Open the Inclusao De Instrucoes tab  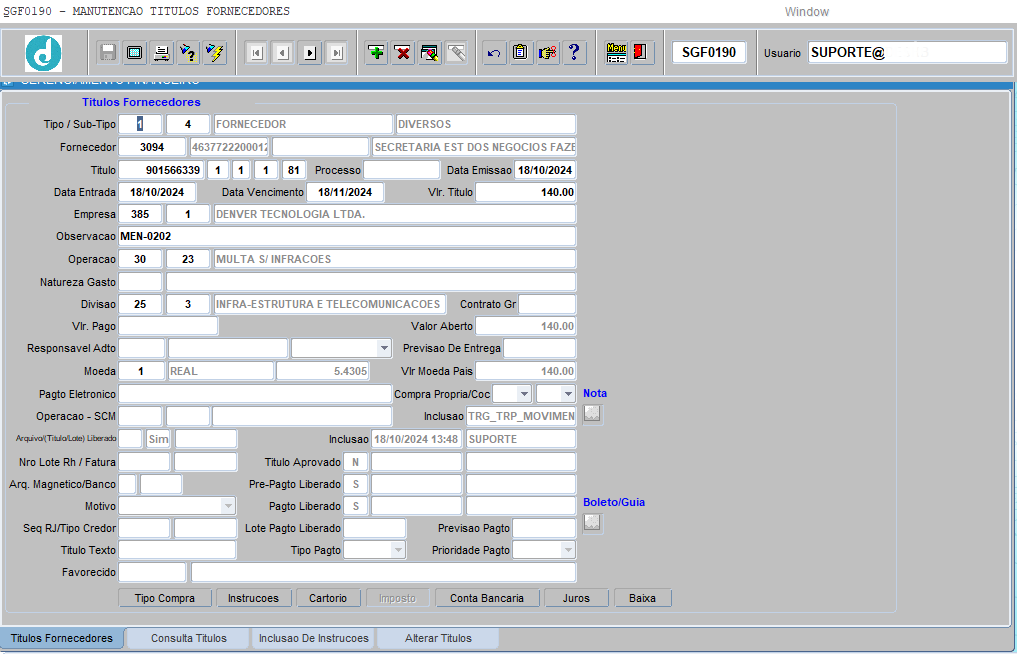pos(314,638)
